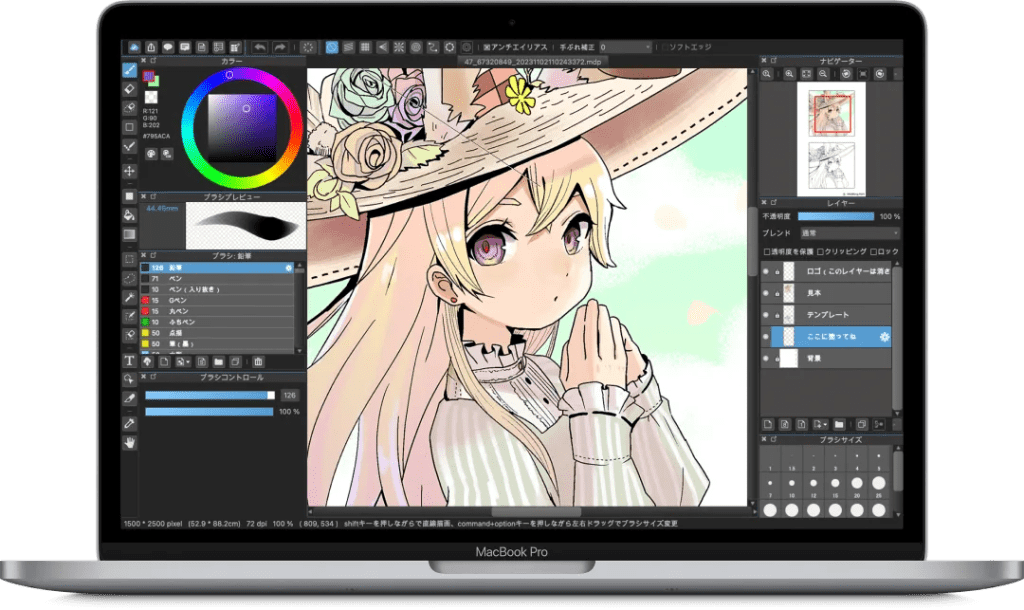
Task: Click the layer folder icon in layer toolbar
Action: tap(839, 425)
